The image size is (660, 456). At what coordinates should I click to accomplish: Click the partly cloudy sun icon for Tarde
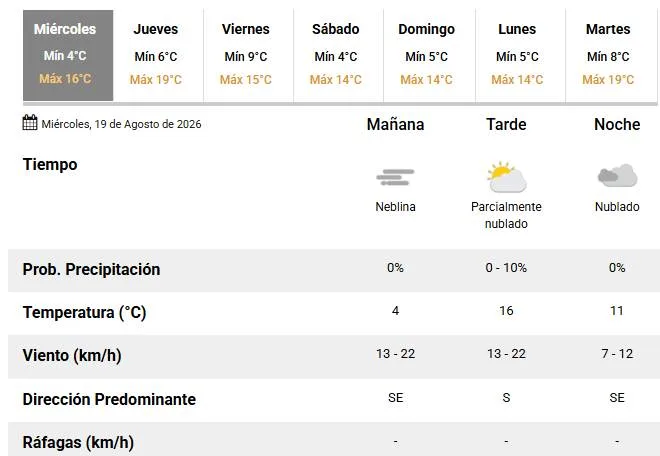pos(506,176)
